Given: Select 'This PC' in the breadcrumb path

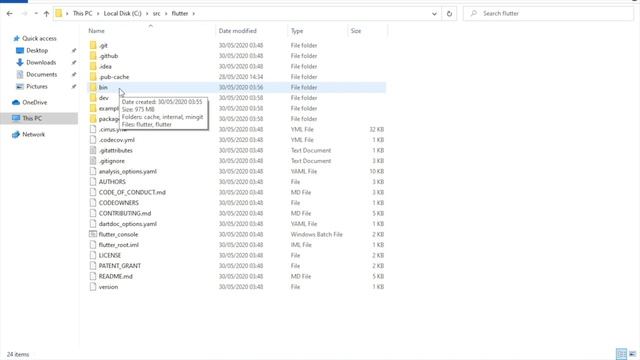Looking at the screenshot, I should [x=82, y=13].
